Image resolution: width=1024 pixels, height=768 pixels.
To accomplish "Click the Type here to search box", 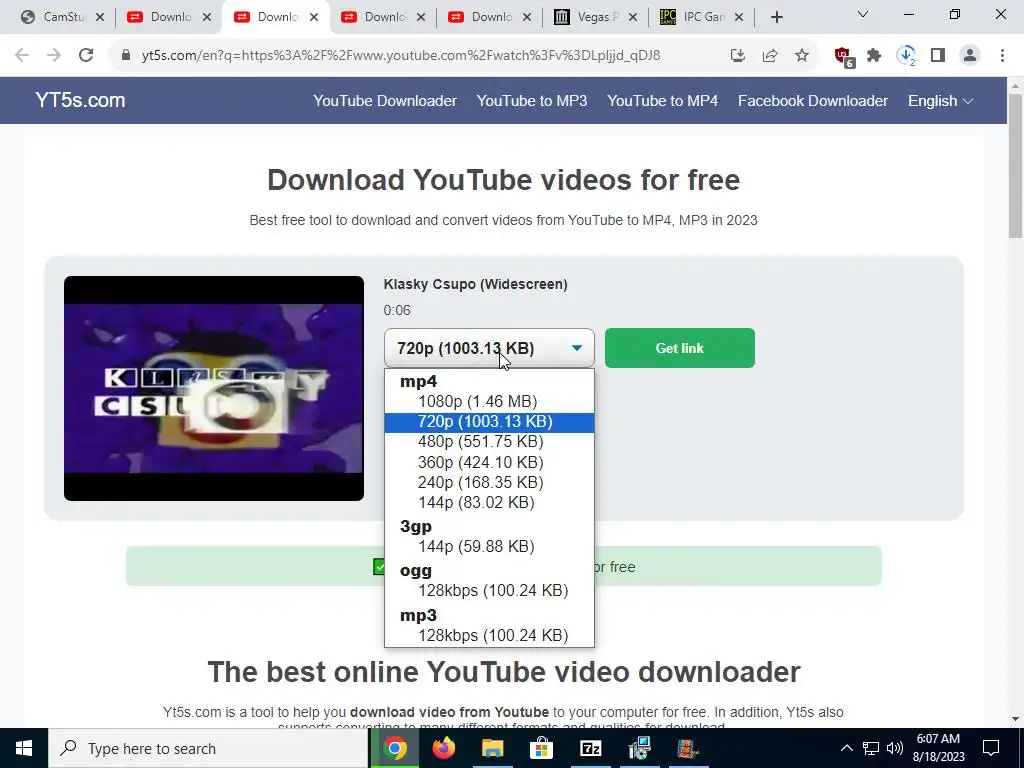I will coord(209,748).
